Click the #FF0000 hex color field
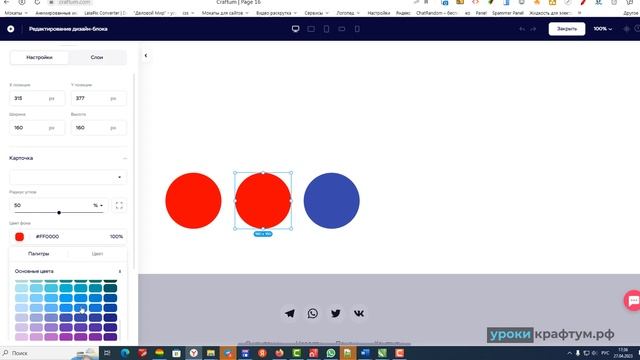 [47, 237]
